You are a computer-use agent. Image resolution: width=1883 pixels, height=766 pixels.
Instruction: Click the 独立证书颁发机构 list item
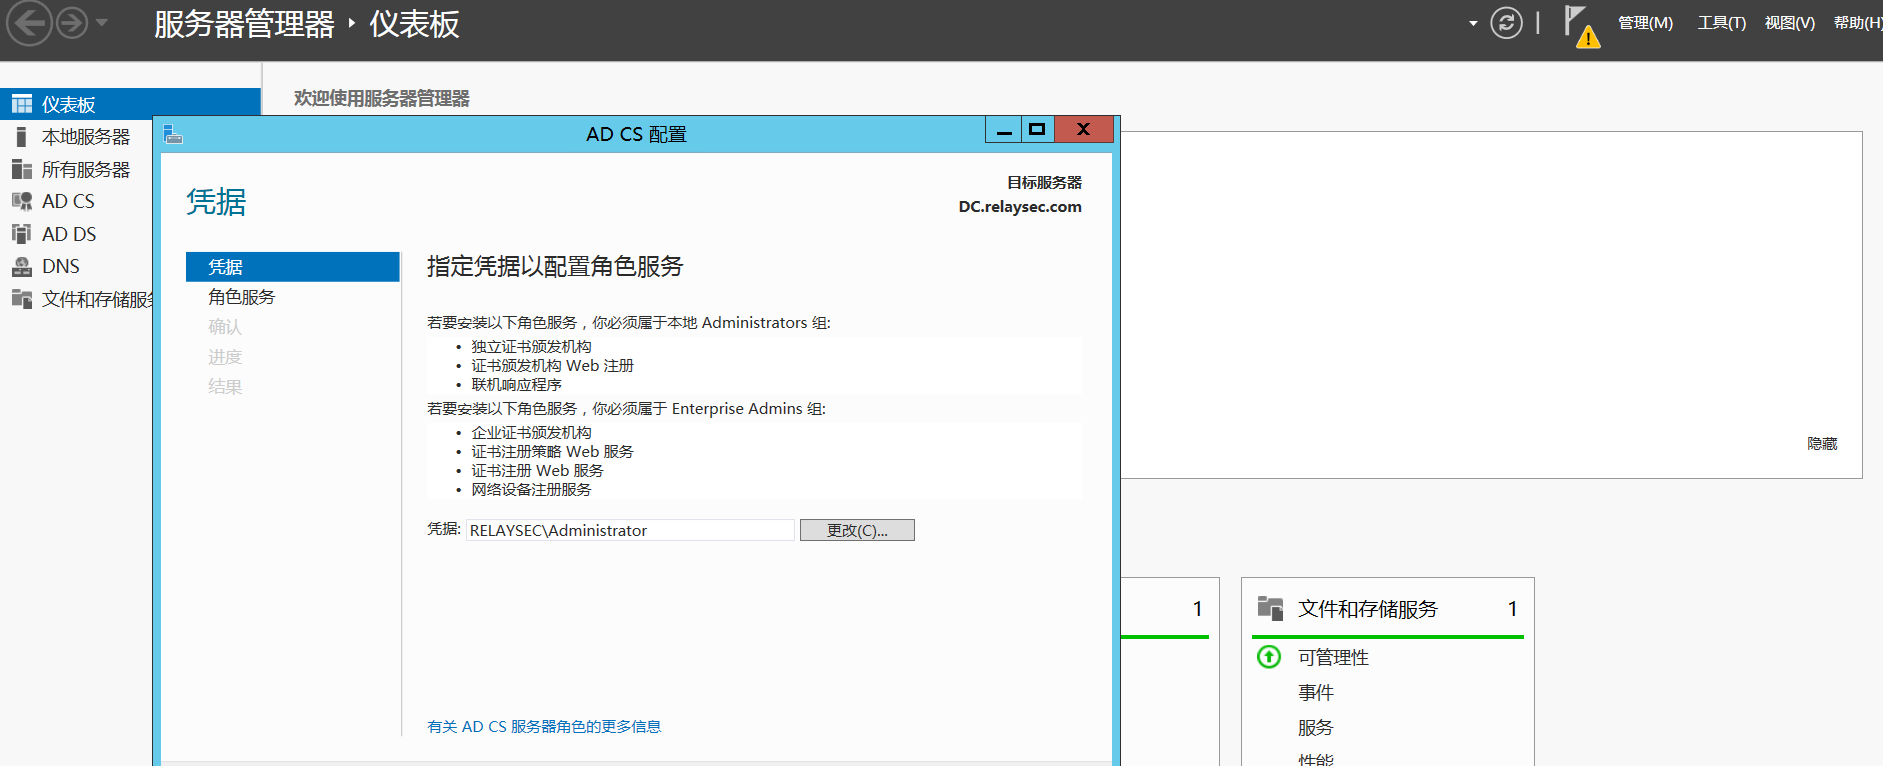tap(531, 347)
